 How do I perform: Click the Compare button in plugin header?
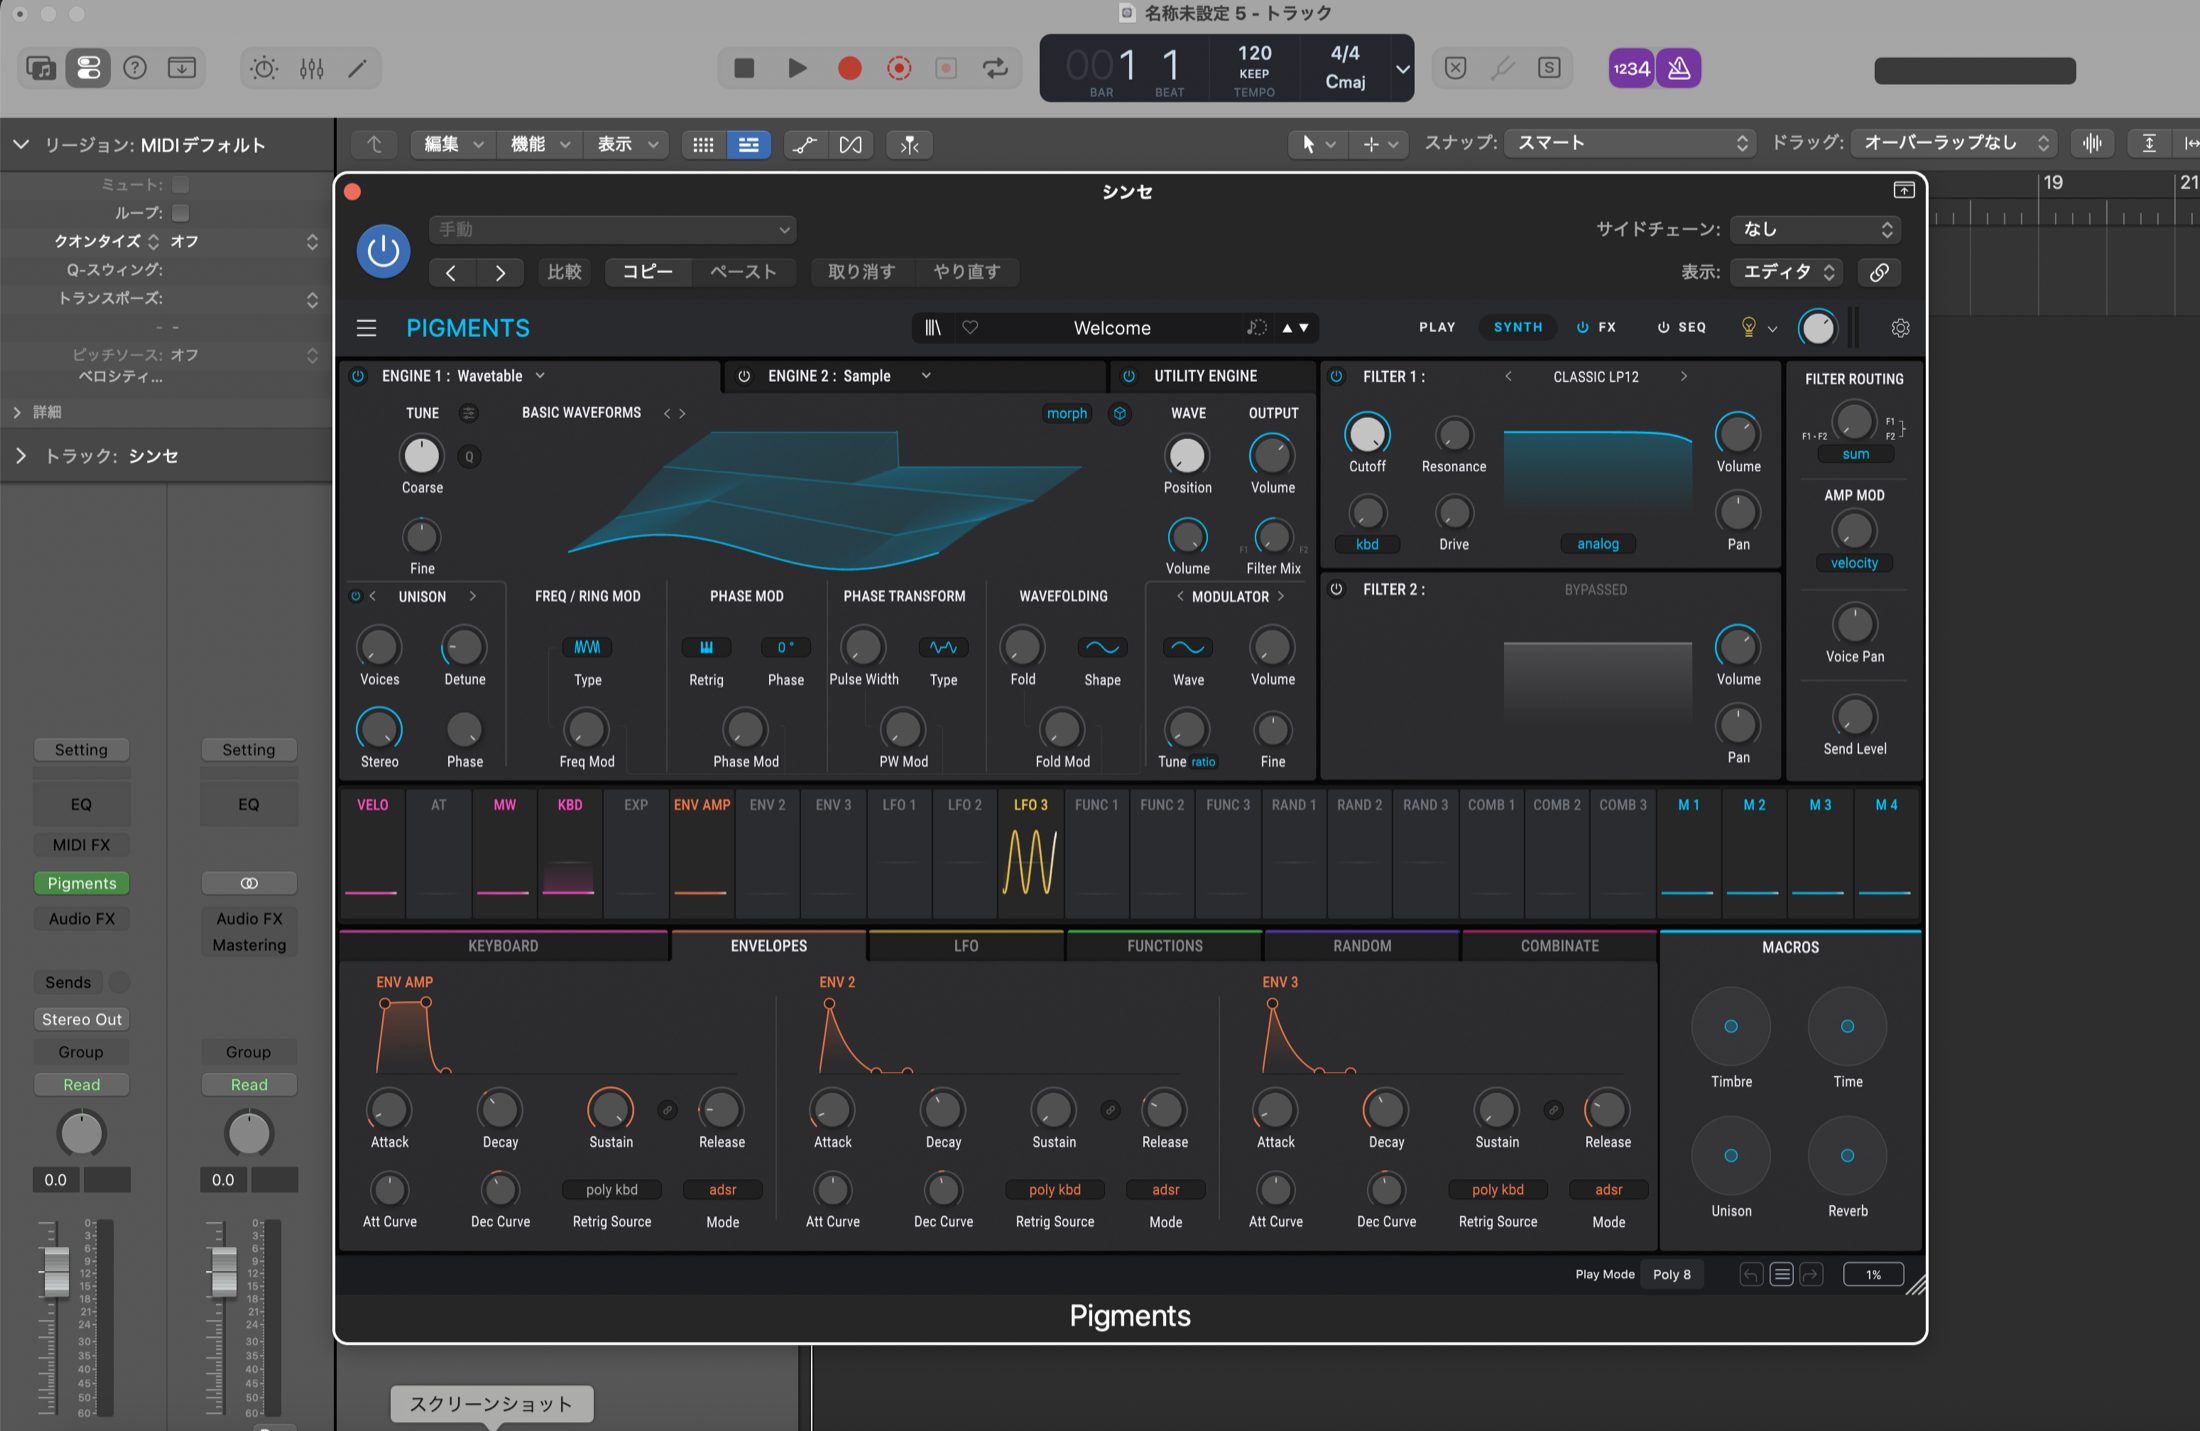(x=564, y=272)
